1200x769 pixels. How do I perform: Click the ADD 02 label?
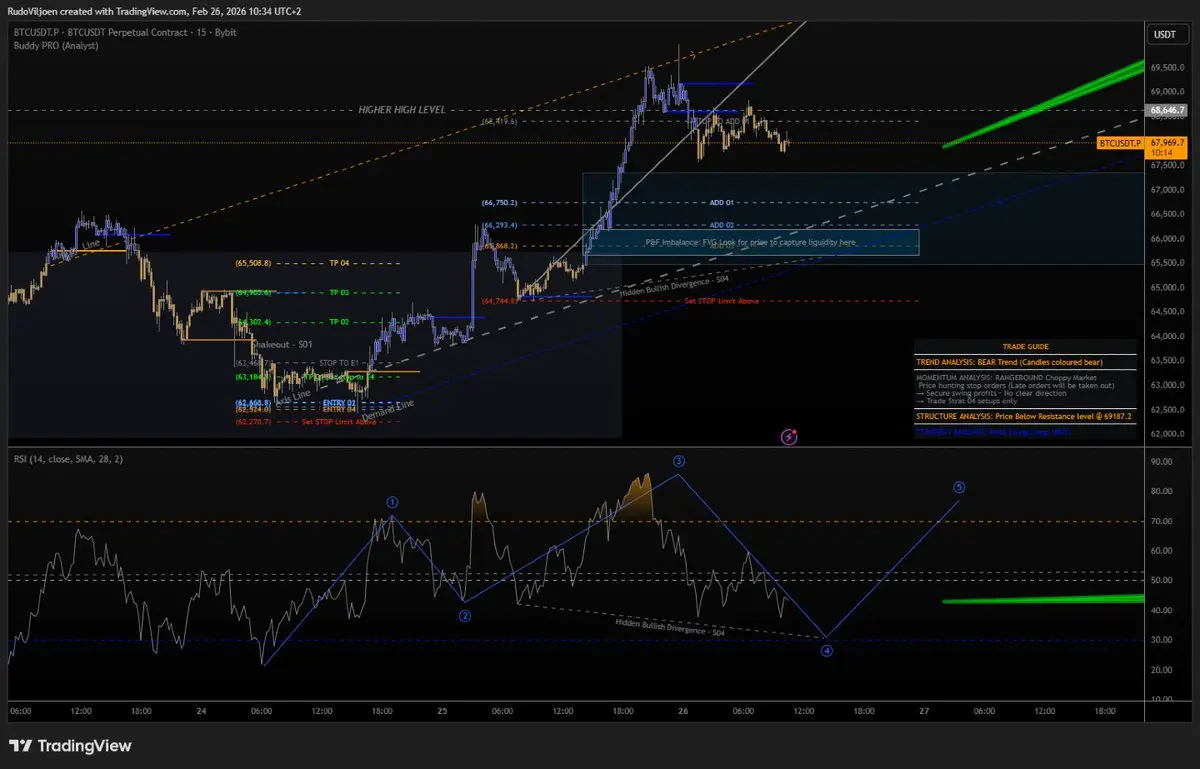tap(722, 225)
